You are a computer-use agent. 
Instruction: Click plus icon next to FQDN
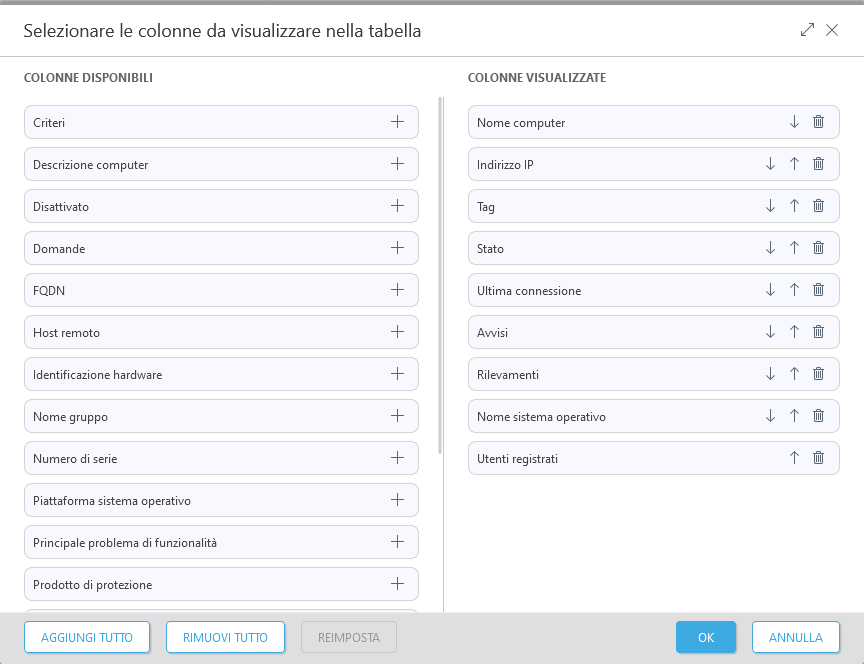click(x=397, y=290)
